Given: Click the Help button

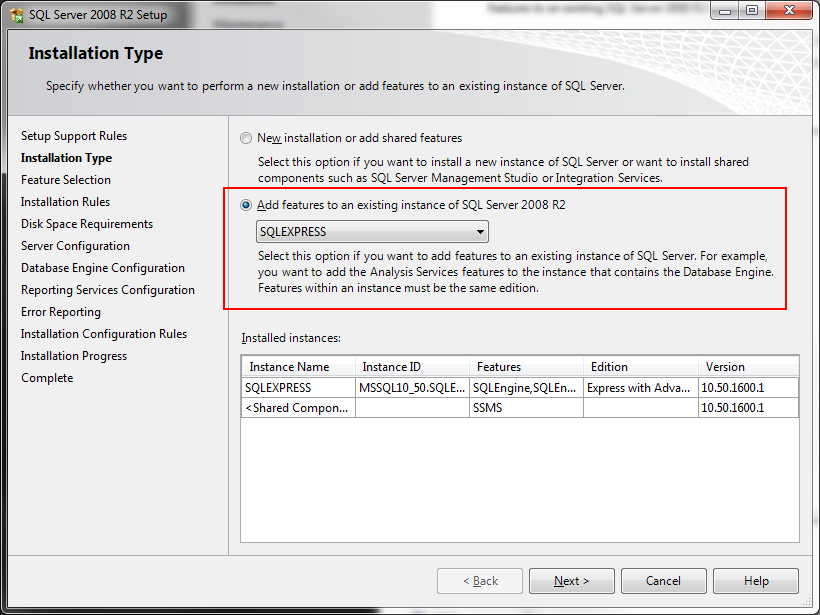Looking at the screenshot, I should (x=756, y=581).
